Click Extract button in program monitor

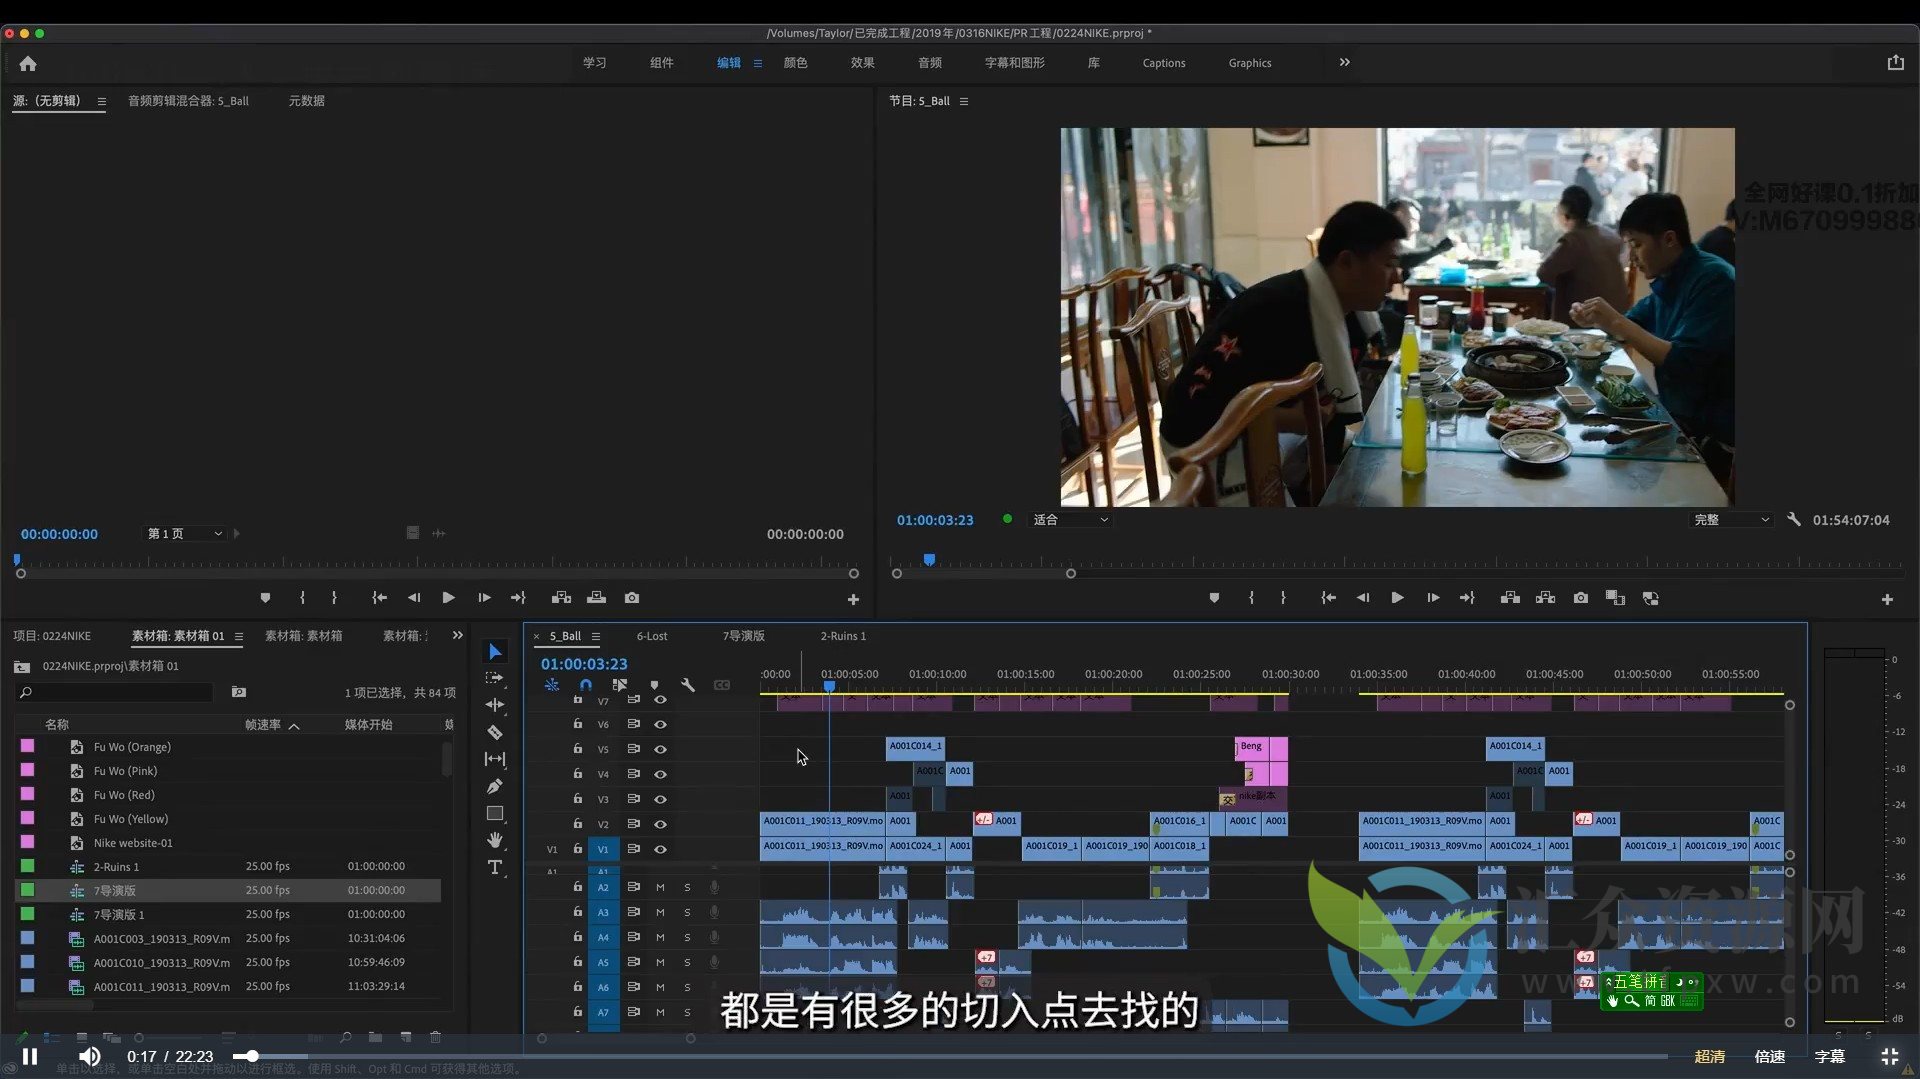point(1546,598)
